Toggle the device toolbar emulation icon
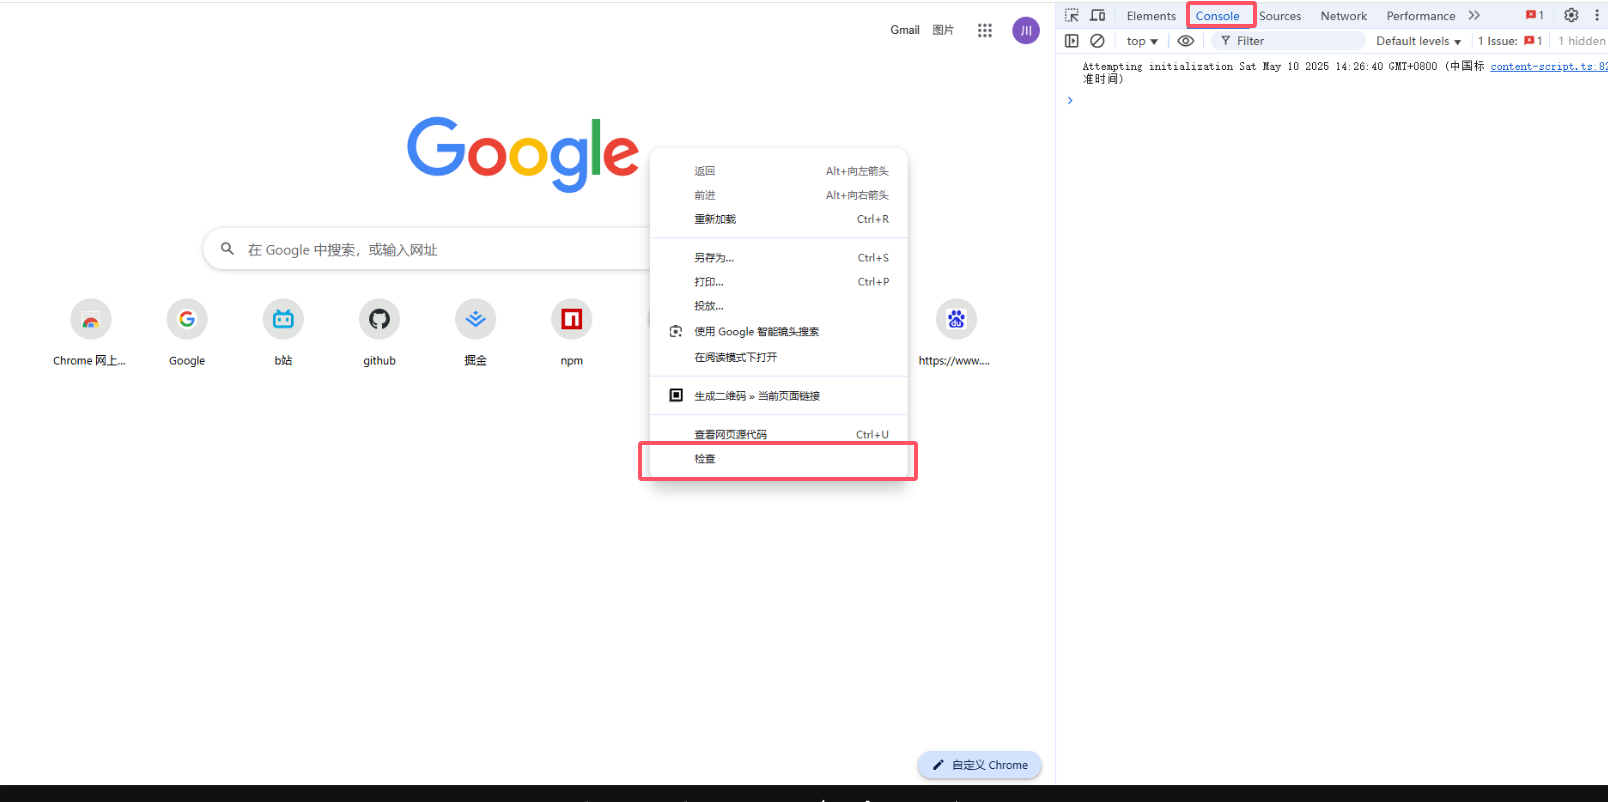 1098,15
